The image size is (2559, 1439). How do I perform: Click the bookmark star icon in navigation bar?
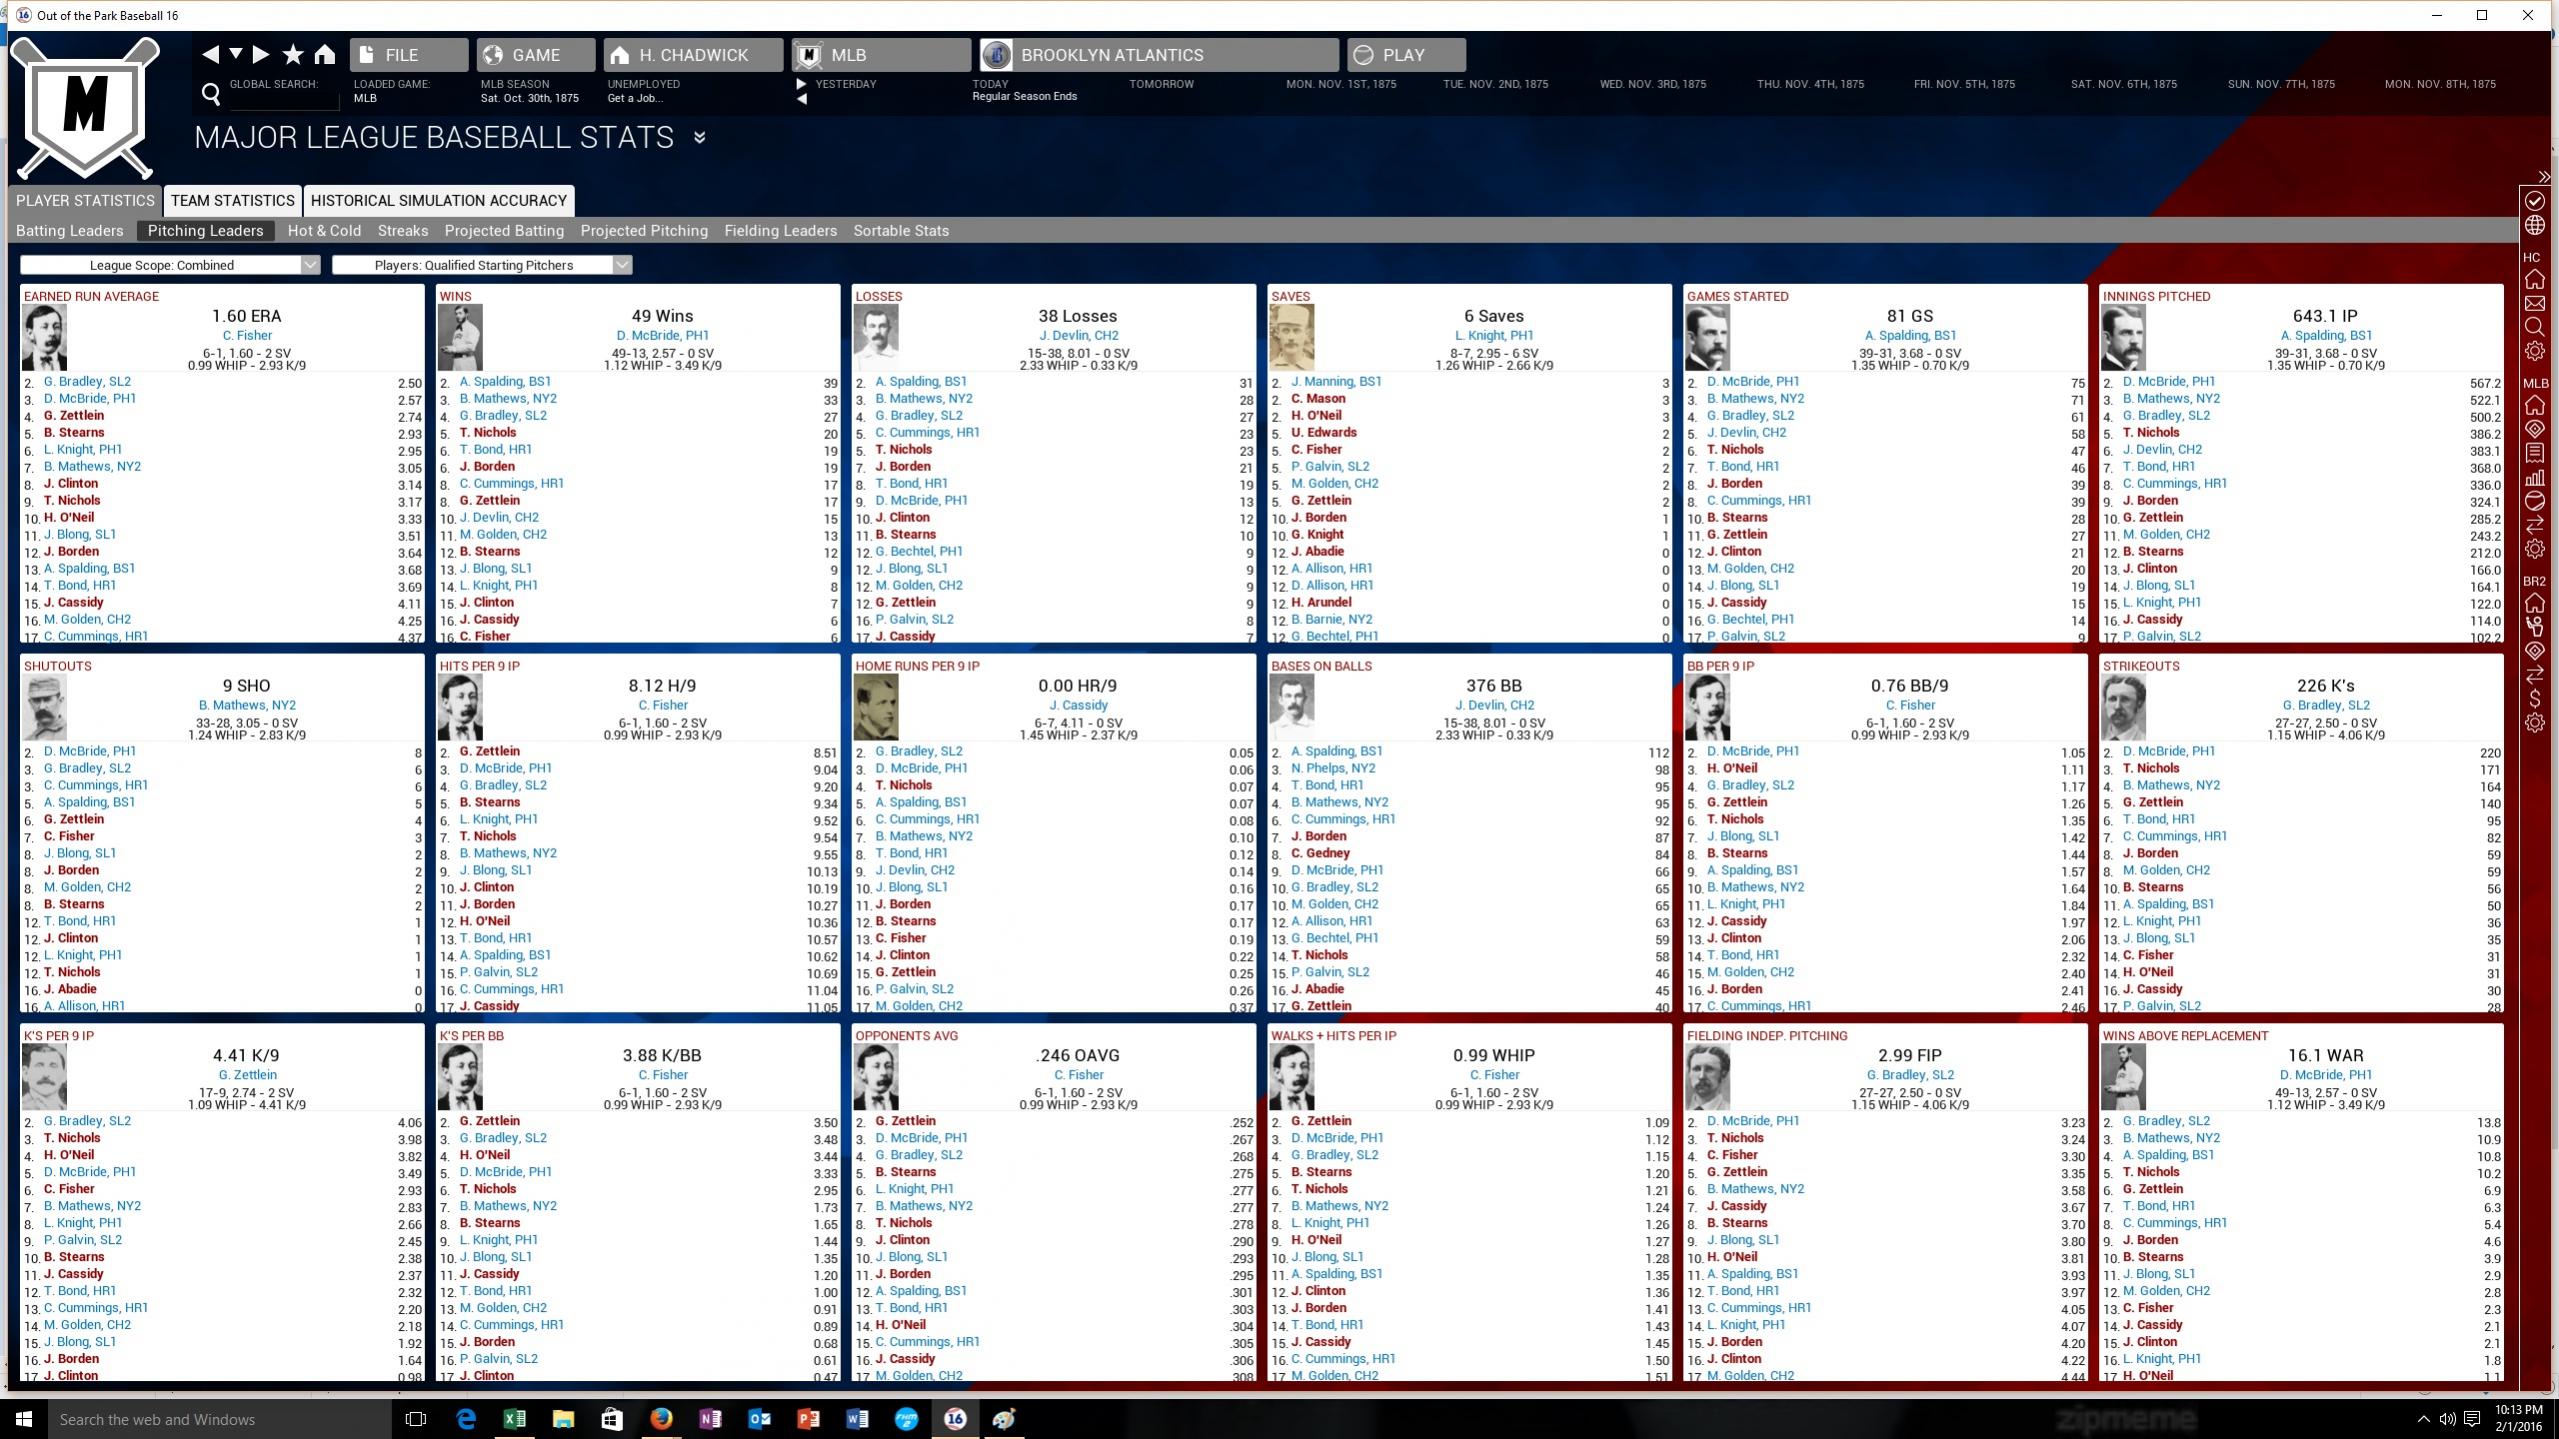[293, 55]
